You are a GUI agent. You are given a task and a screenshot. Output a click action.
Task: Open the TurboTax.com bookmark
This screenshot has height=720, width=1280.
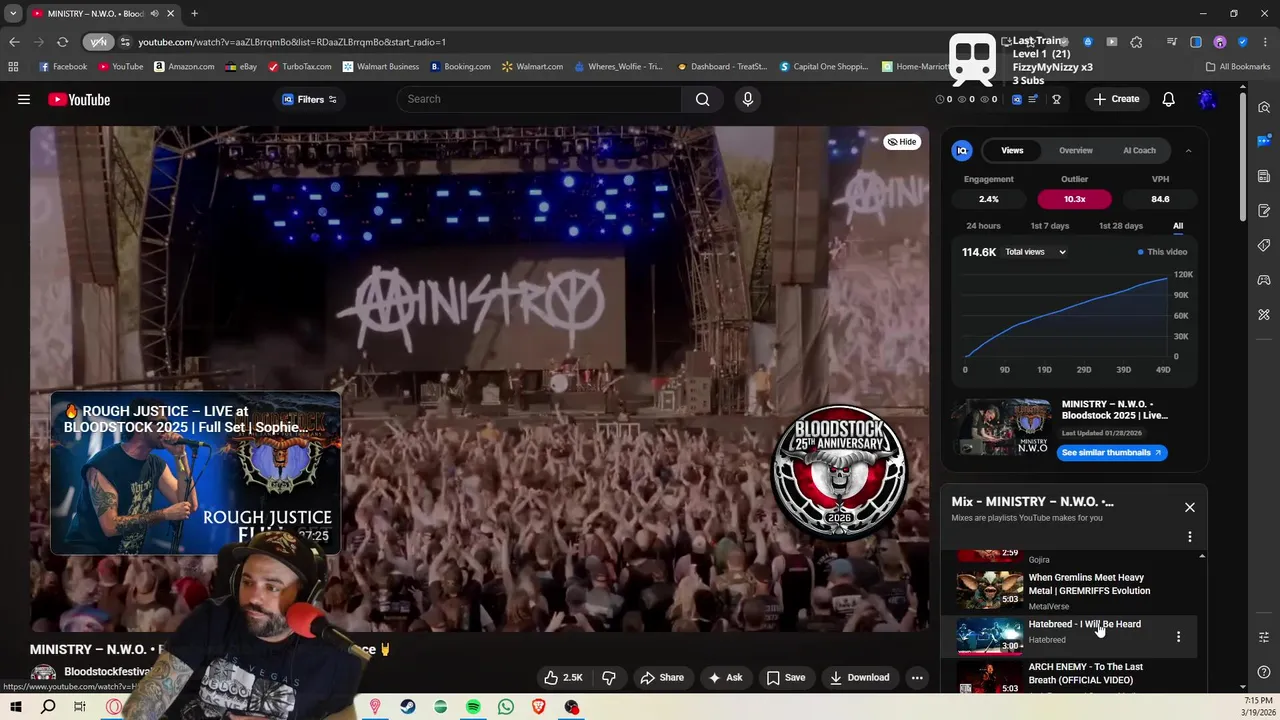[x=299, y=67]
